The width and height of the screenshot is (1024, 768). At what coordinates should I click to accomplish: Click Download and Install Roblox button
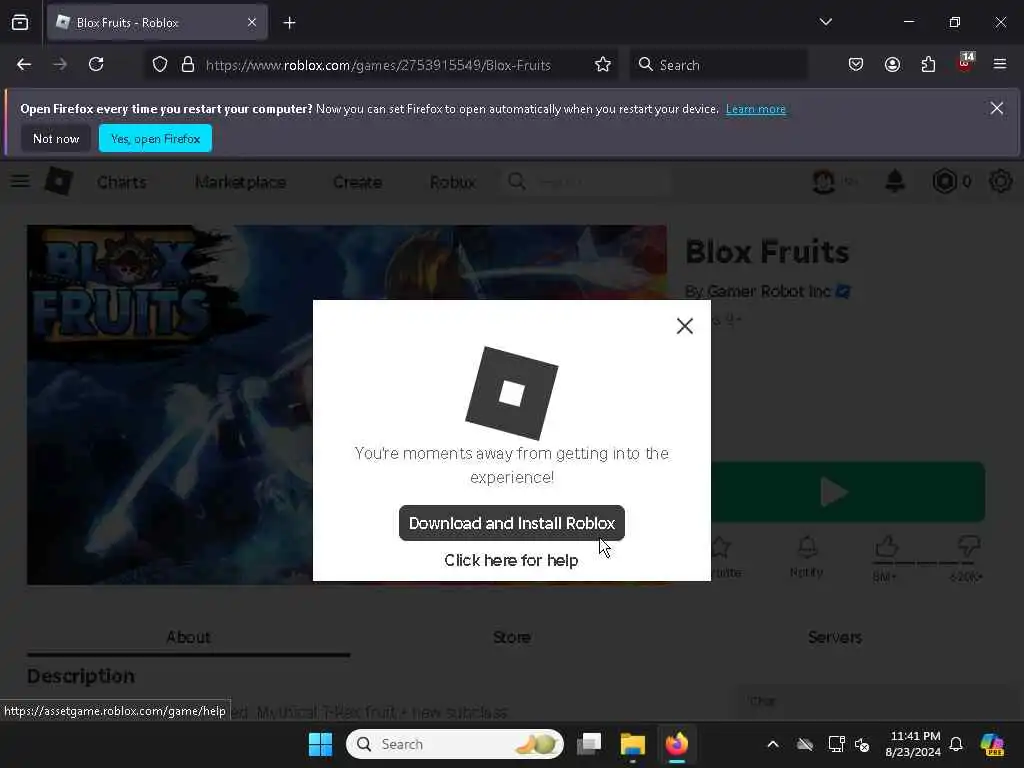[511, 523]
